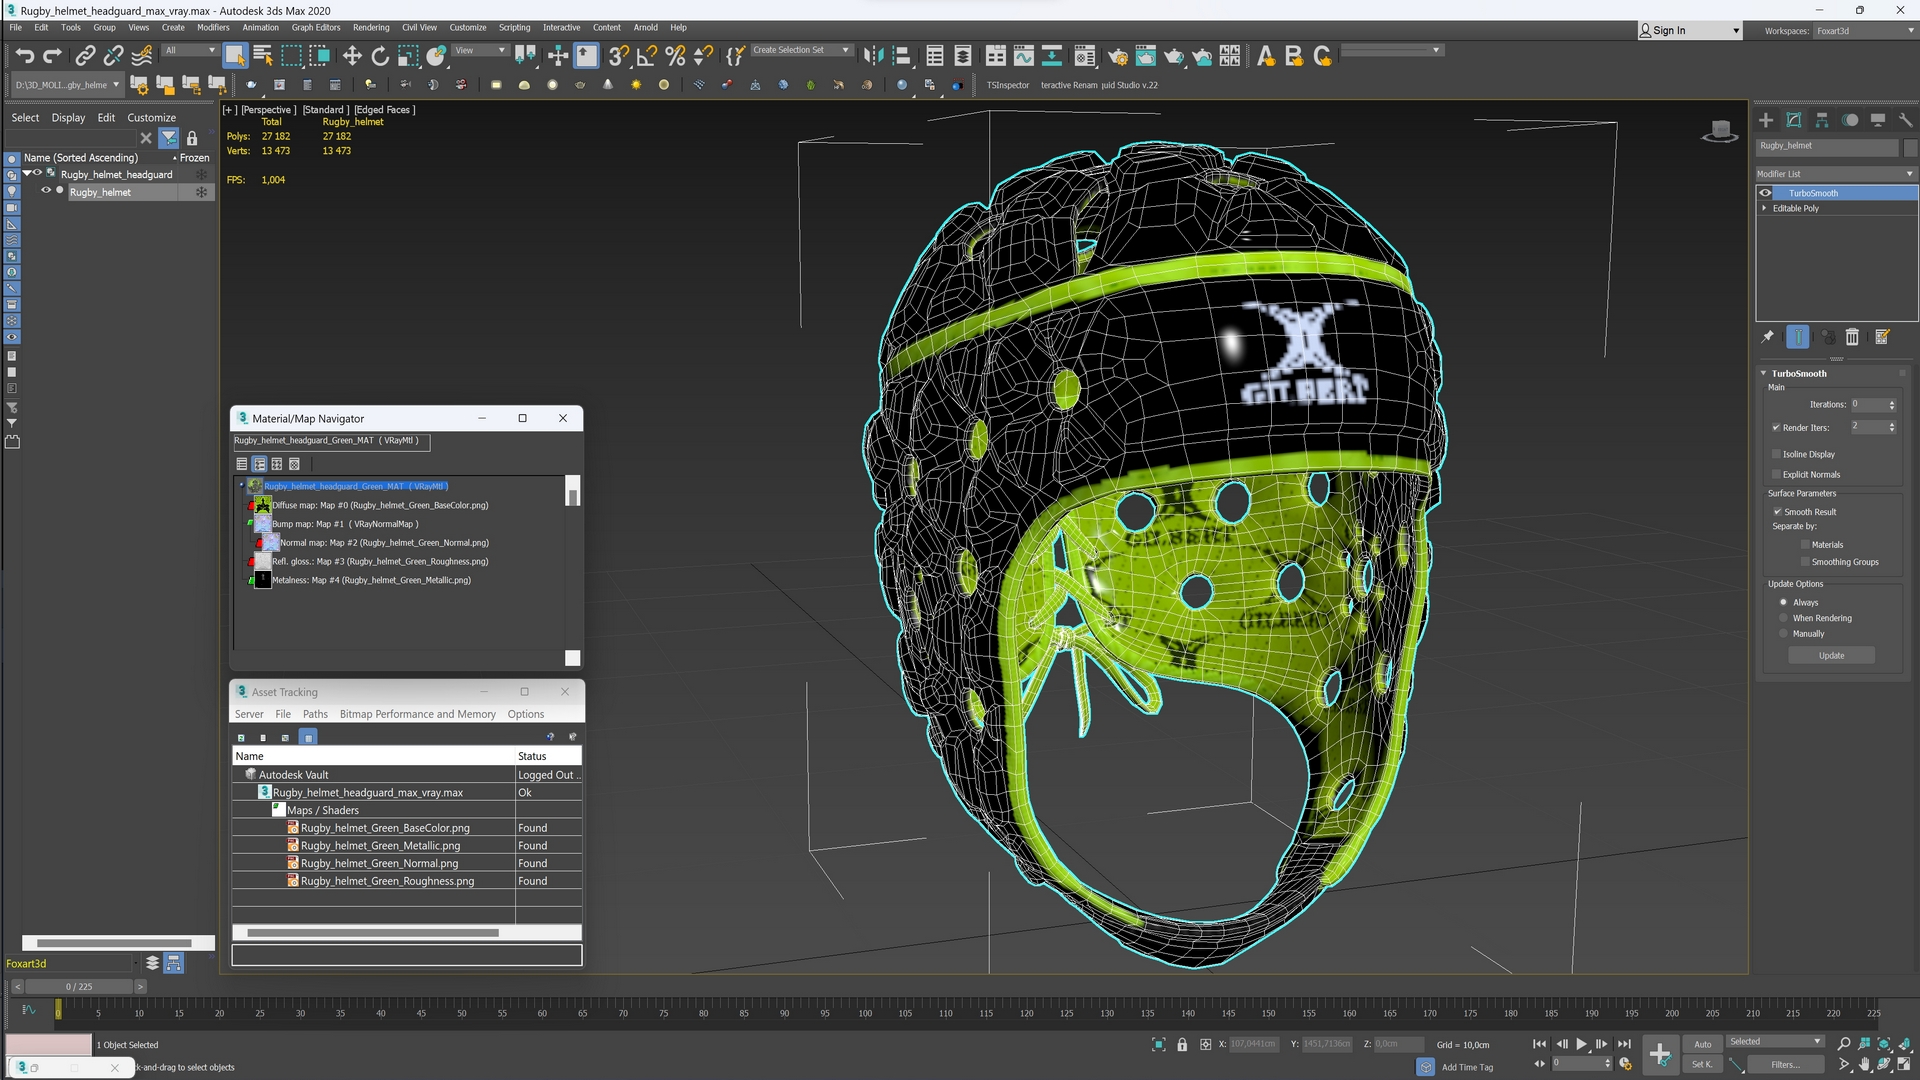
Task: Open the Sign In dropdown
Action: pos(1690,31)
